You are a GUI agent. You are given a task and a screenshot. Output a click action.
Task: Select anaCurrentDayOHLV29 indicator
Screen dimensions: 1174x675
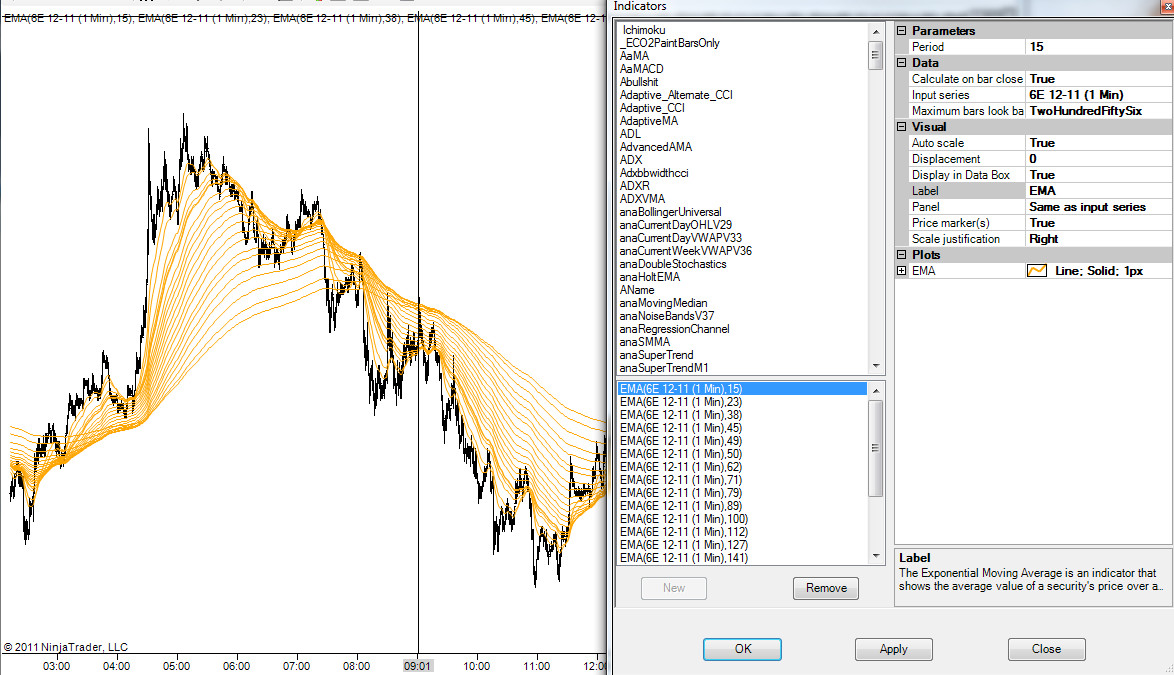point(675,225)
